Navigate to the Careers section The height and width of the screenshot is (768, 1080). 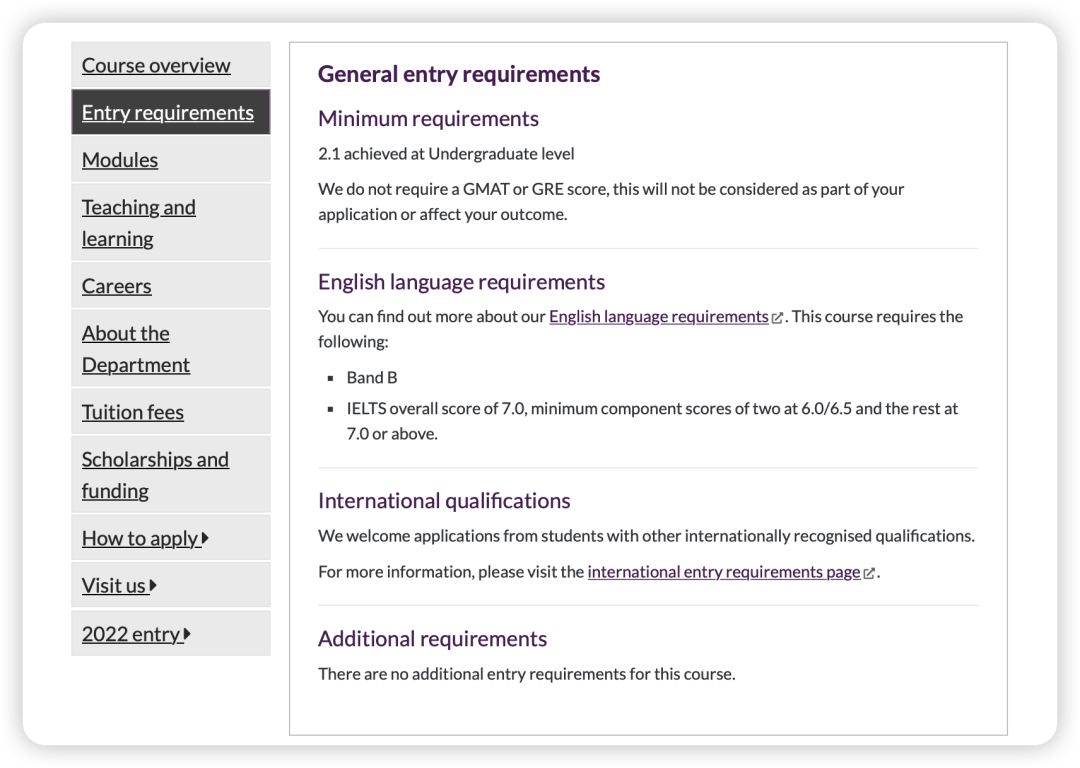click(117, 286)
